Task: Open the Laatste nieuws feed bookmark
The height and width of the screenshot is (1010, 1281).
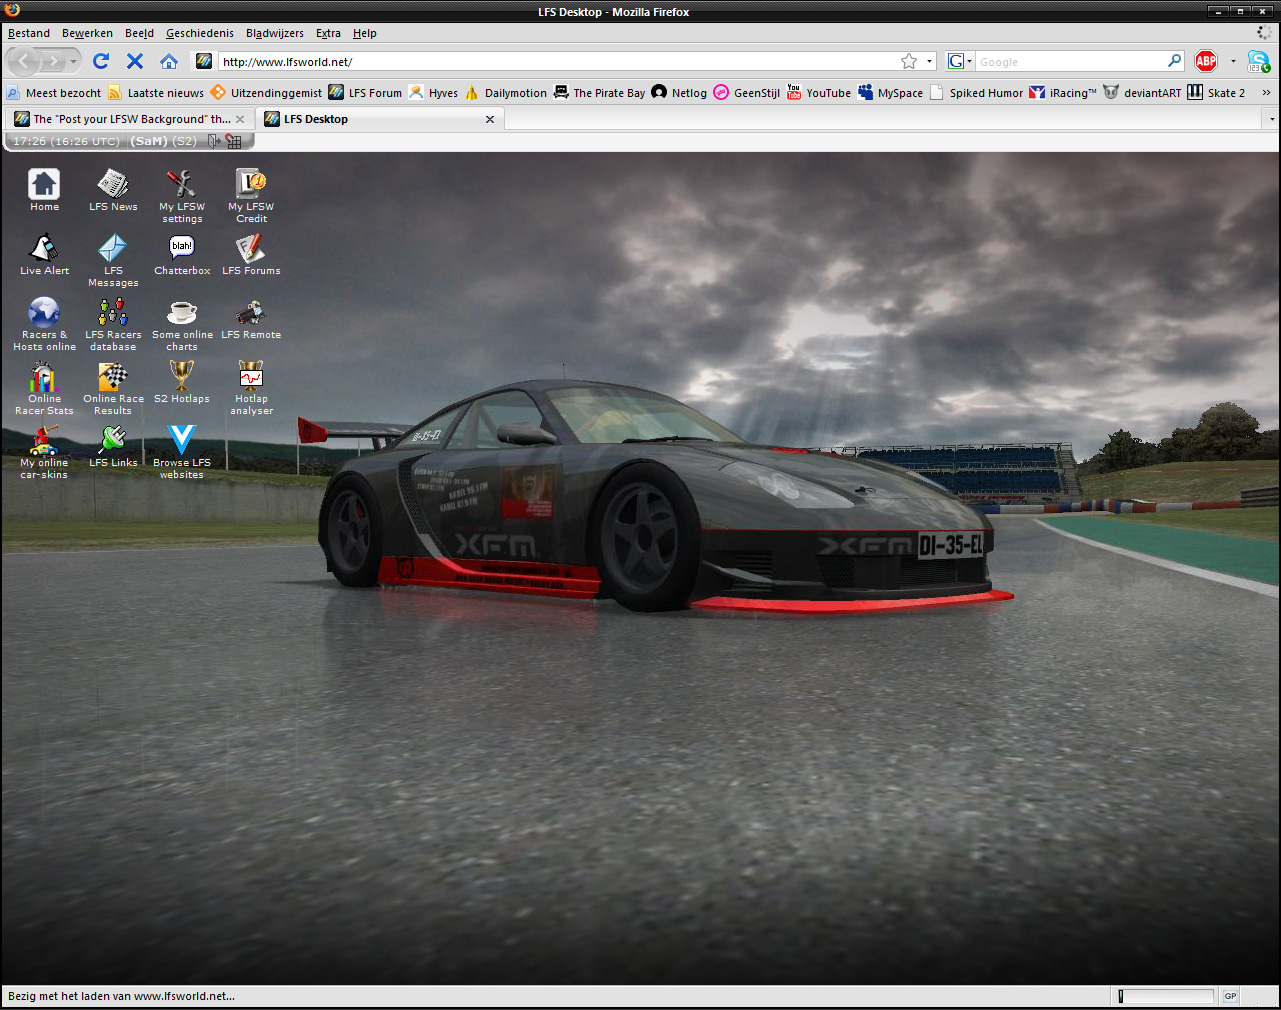Action: 156,93
